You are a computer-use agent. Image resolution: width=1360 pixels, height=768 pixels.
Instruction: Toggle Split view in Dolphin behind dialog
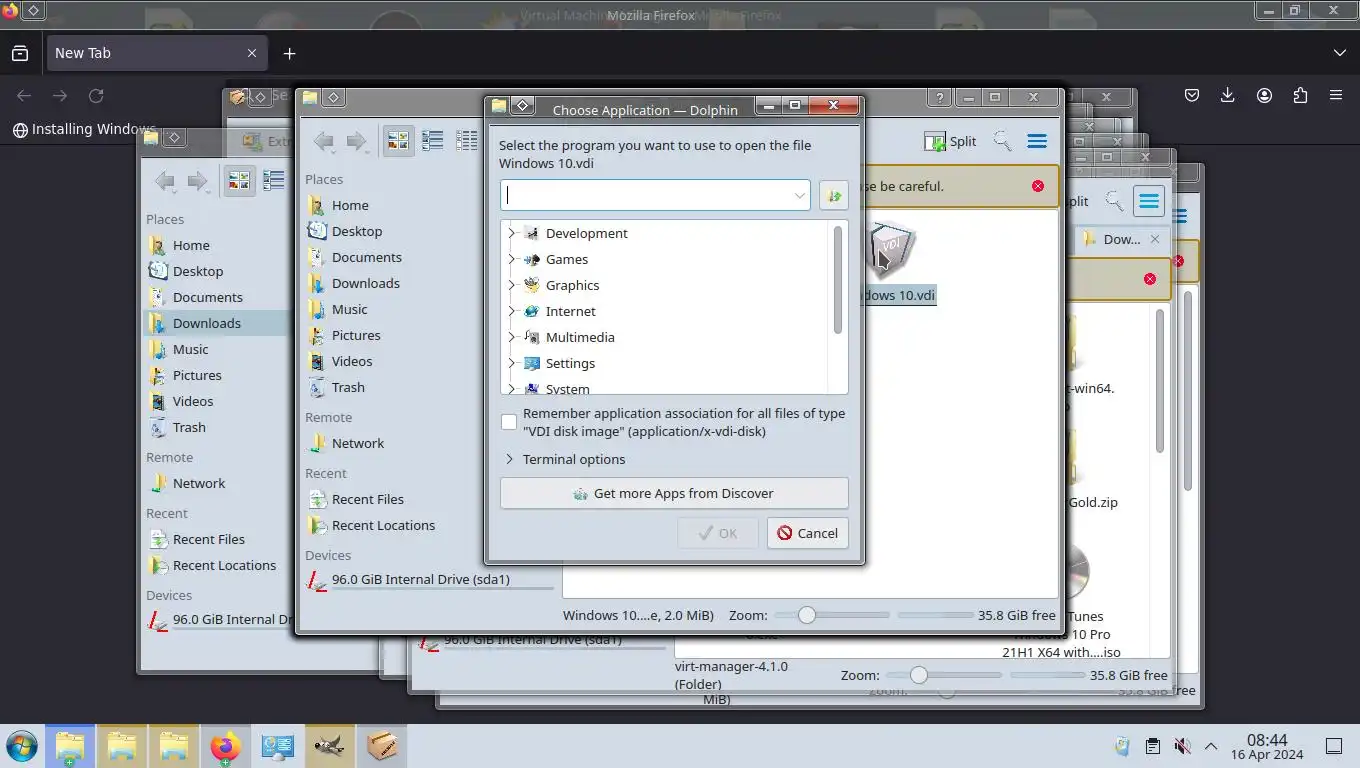click(950, 141)
